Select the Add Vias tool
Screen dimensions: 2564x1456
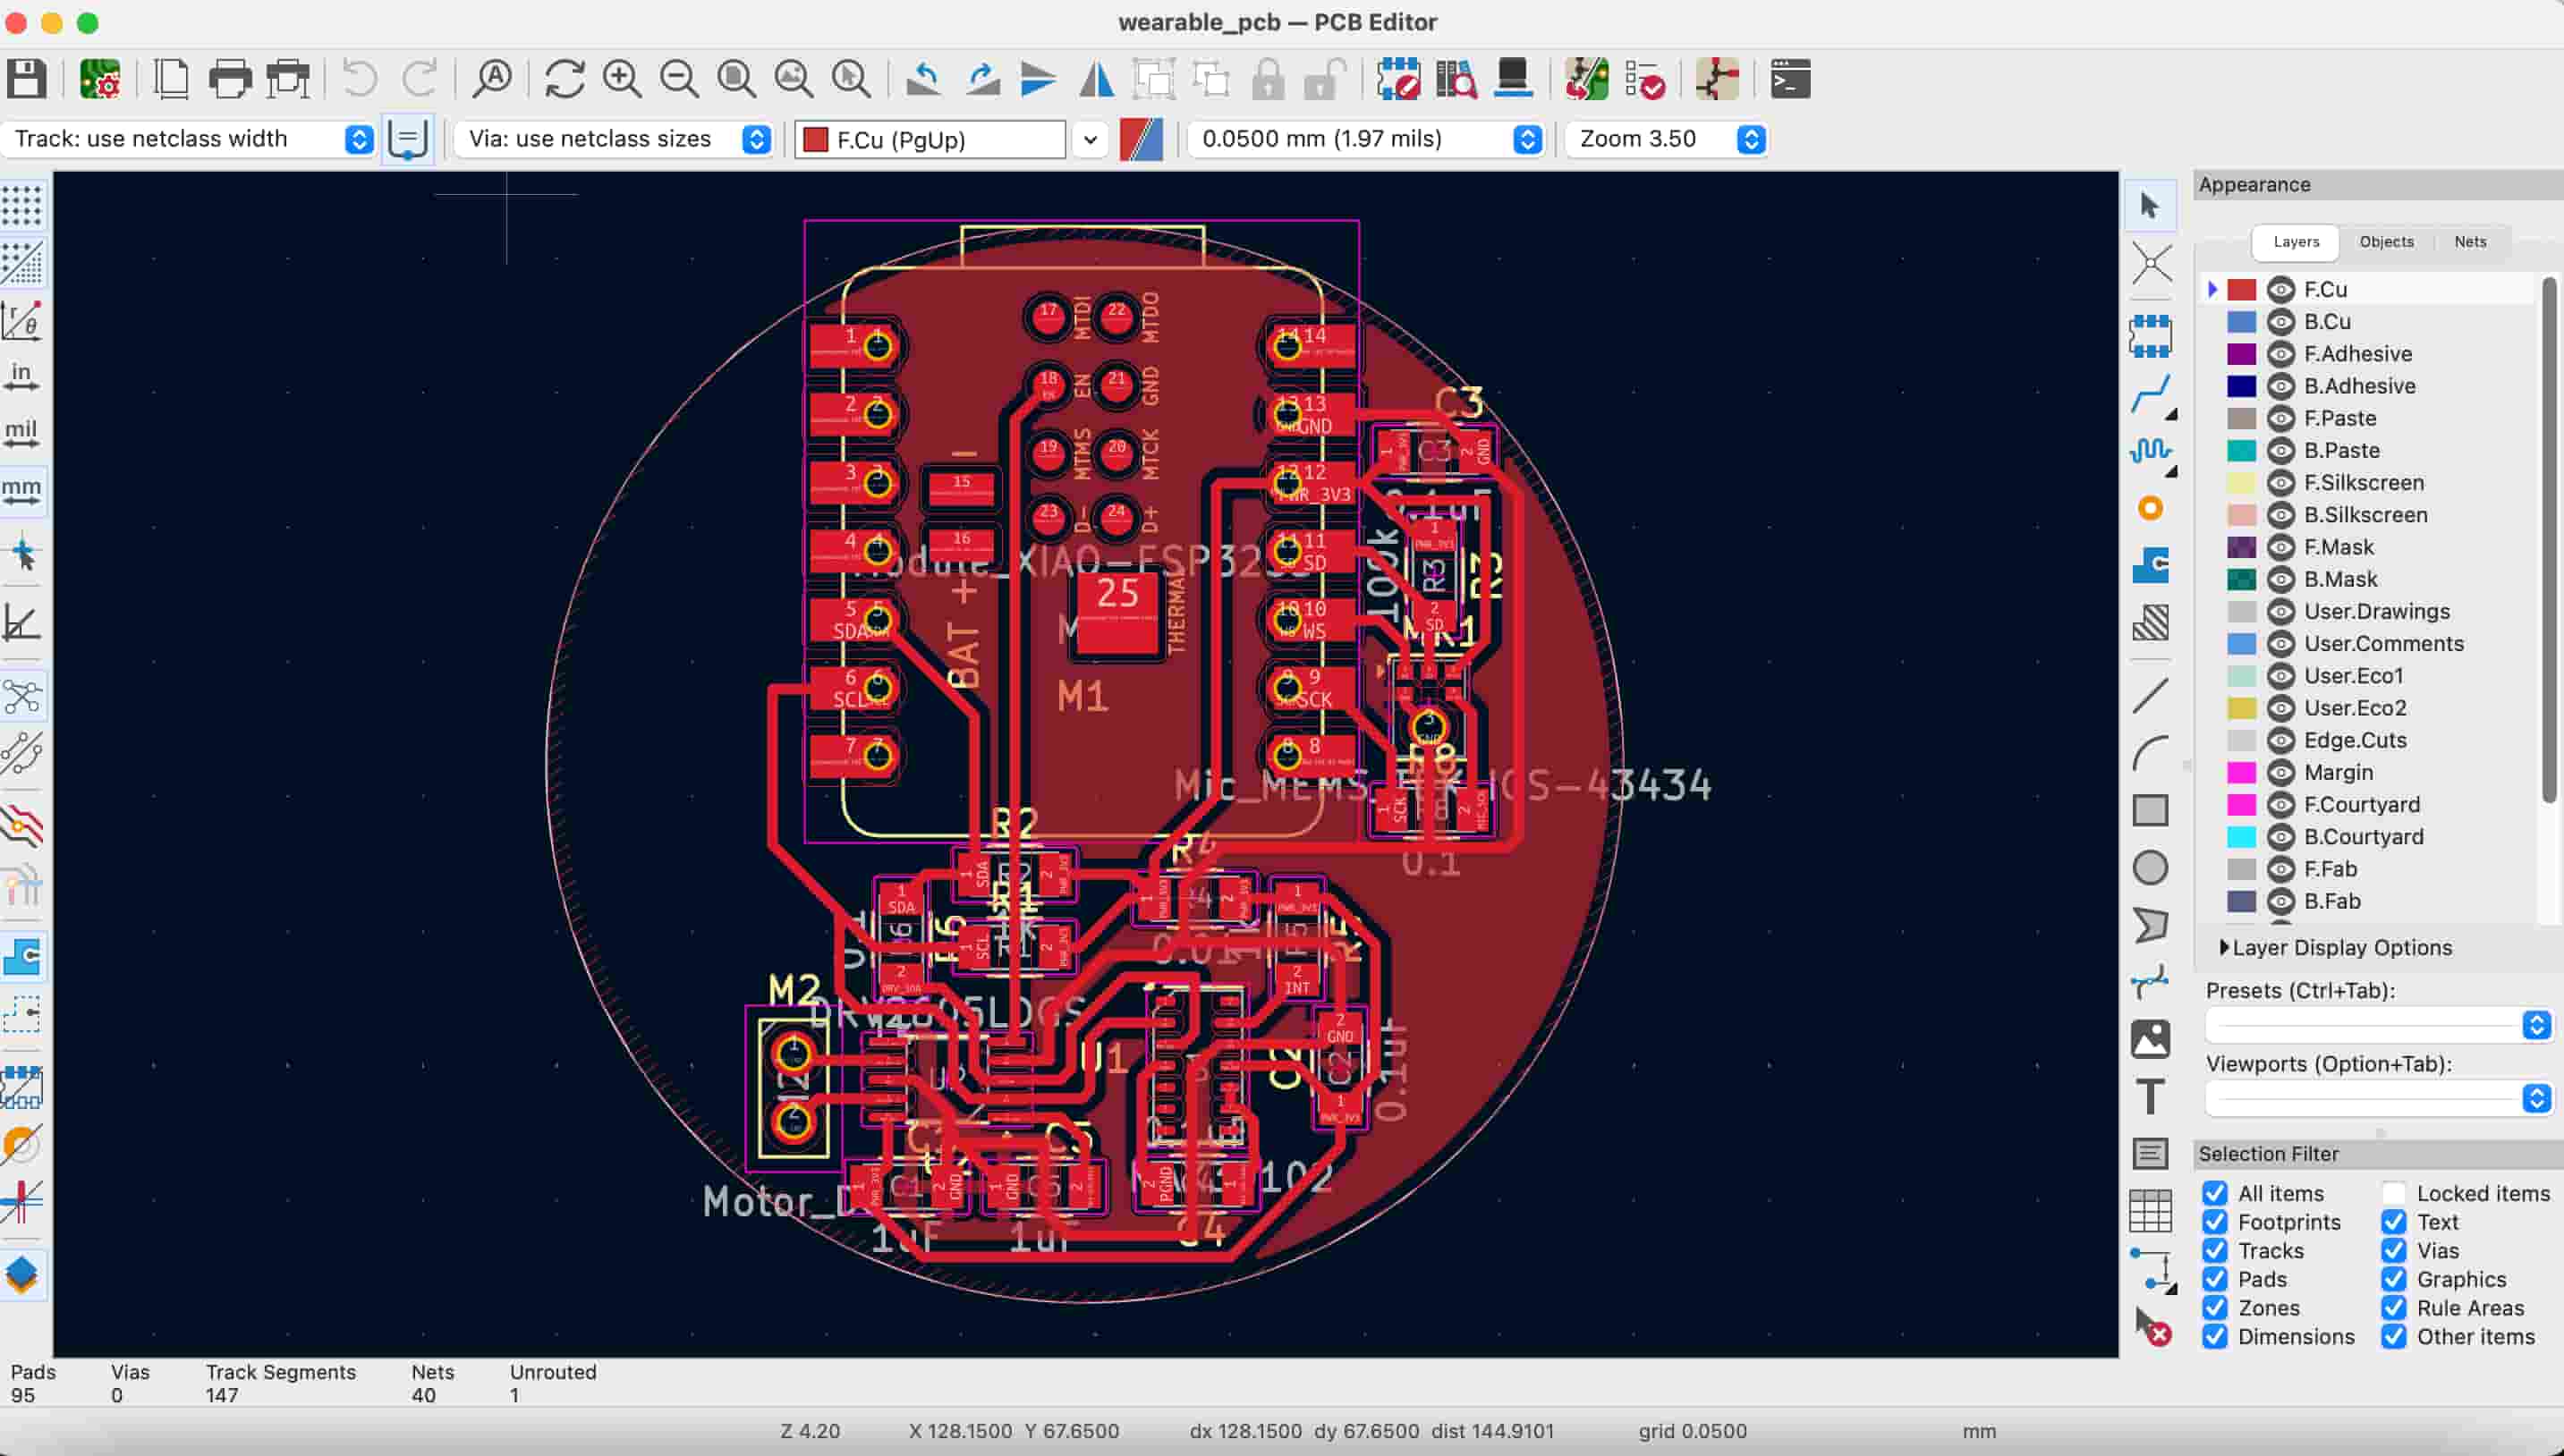[2150, 508]
